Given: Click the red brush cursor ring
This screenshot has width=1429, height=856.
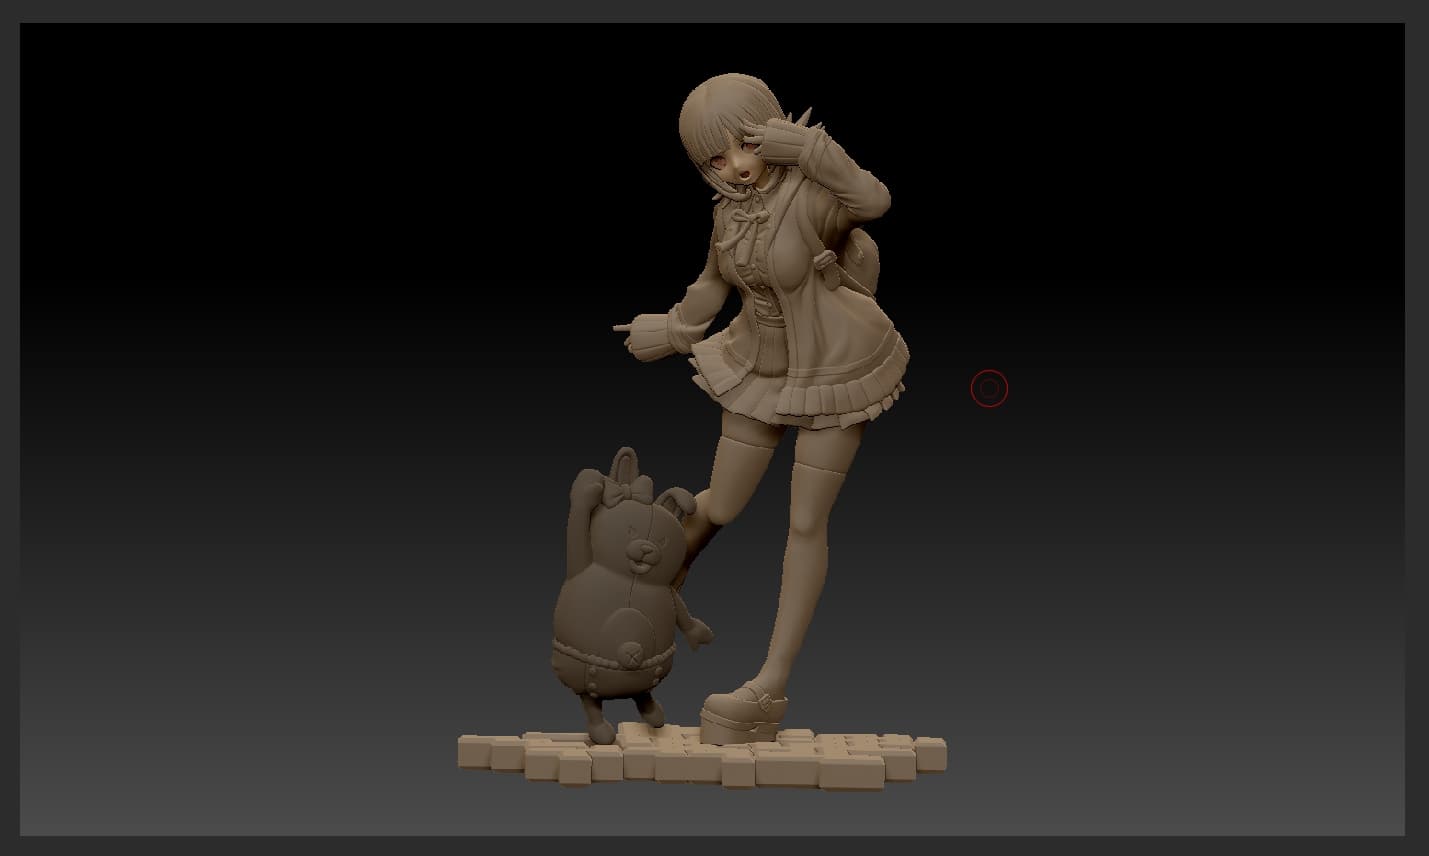Looking at the screenshot, I should pyautogui.click(x=989, y=388).
